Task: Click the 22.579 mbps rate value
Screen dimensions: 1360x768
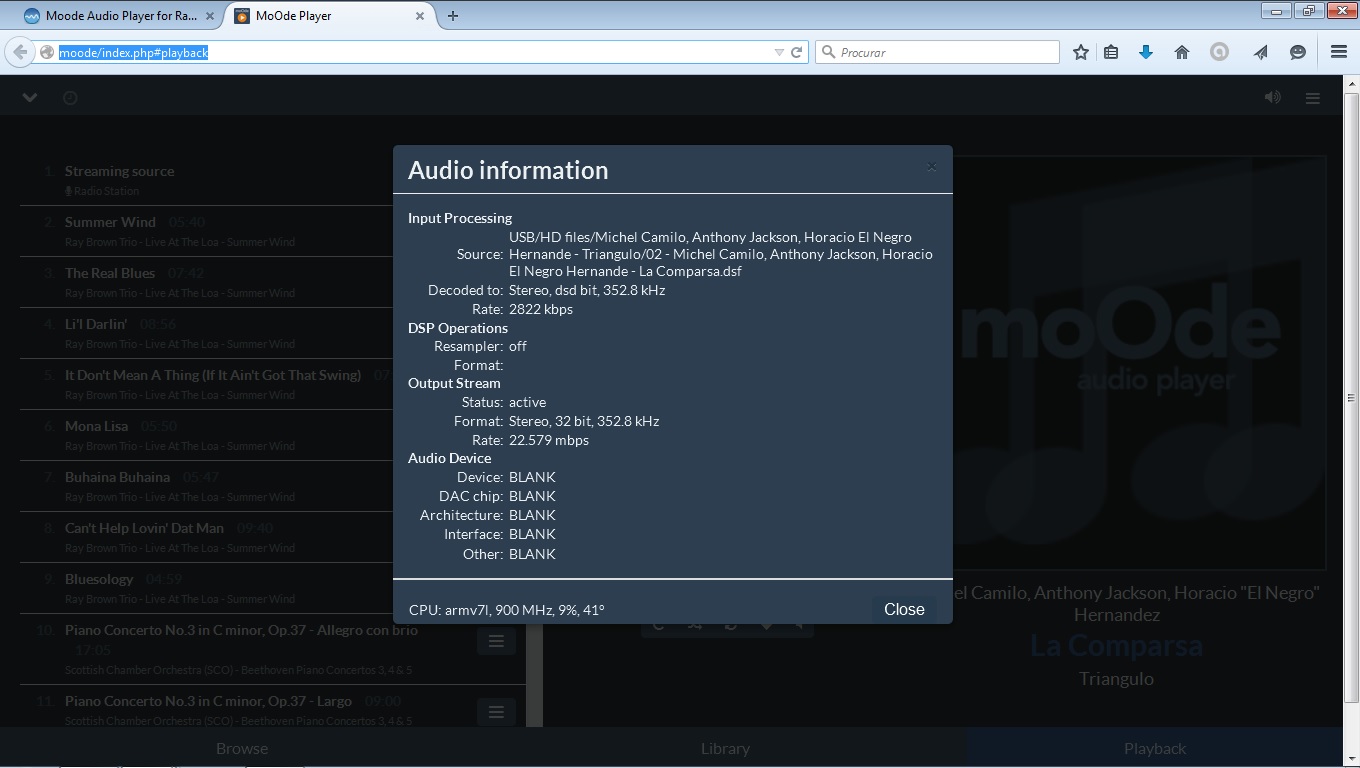Action: [x=549, y=440]
